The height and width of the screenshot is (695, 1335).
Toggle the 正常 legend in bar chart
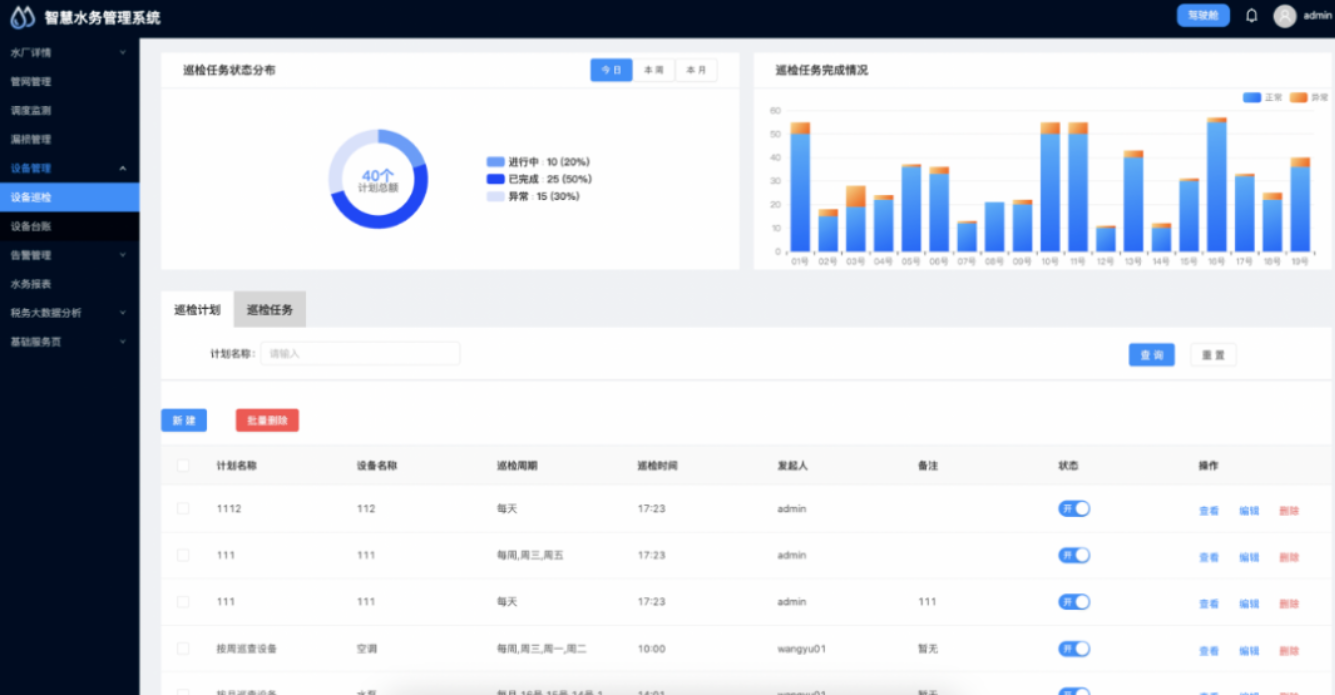(1262, 98)
